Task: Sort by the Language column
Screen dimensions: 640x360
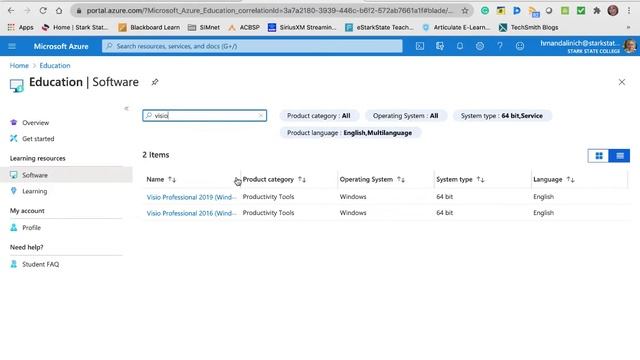Action: [553, 179]
